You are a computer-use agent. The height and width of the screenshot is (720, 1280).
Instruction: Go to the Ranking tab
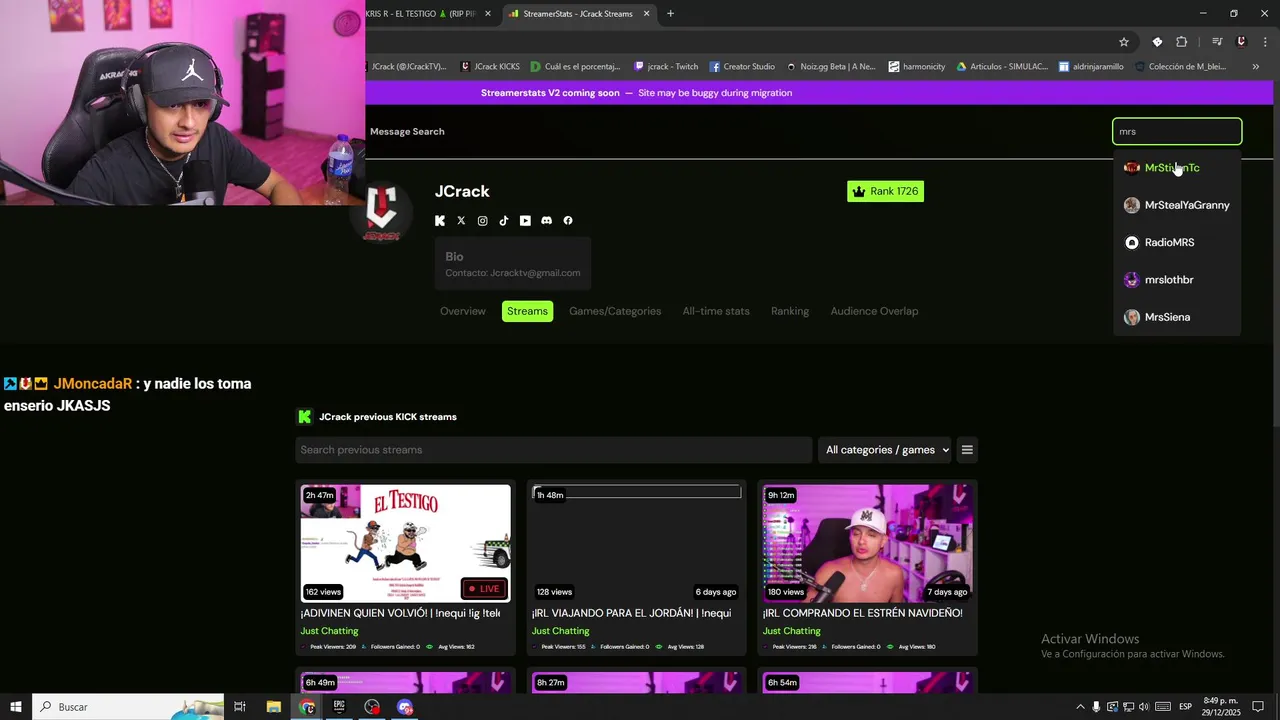tap(790, 311)
